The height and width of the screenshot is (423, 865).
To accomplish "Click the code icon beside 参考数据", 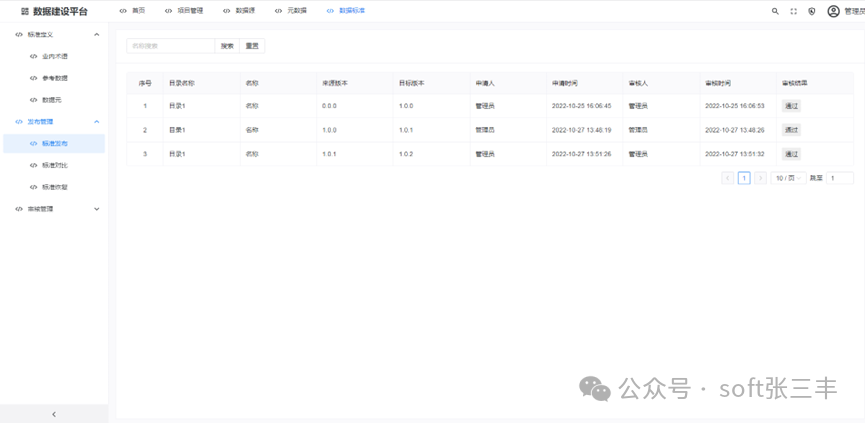I will pos(34,78).
